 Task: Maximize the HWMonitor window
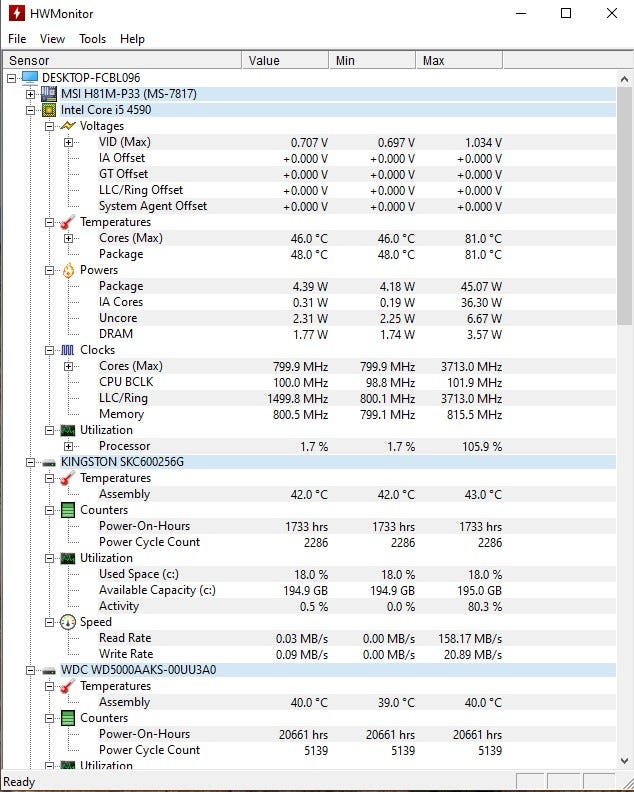click(x=566, y=13)
